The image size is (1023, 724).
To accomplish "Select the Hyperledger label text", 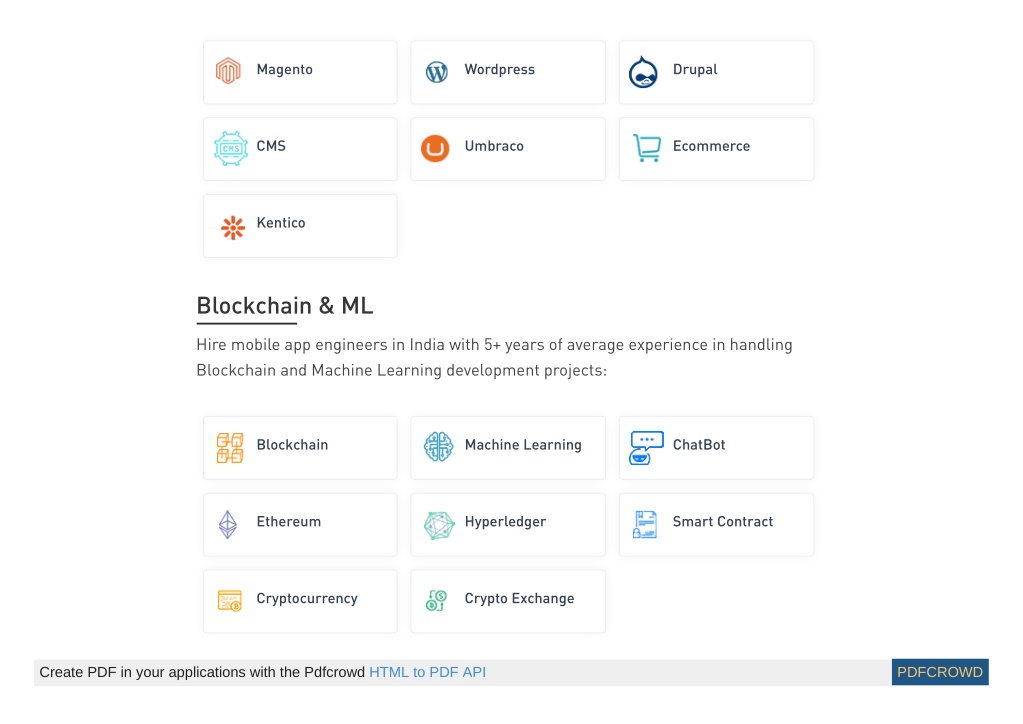I will tap(505, 522).
